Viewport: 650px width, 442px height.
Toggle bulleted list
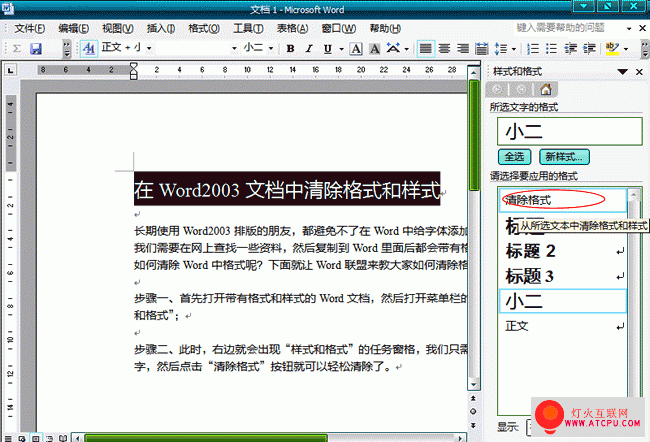pyautogui.click(x=551, y=49)
